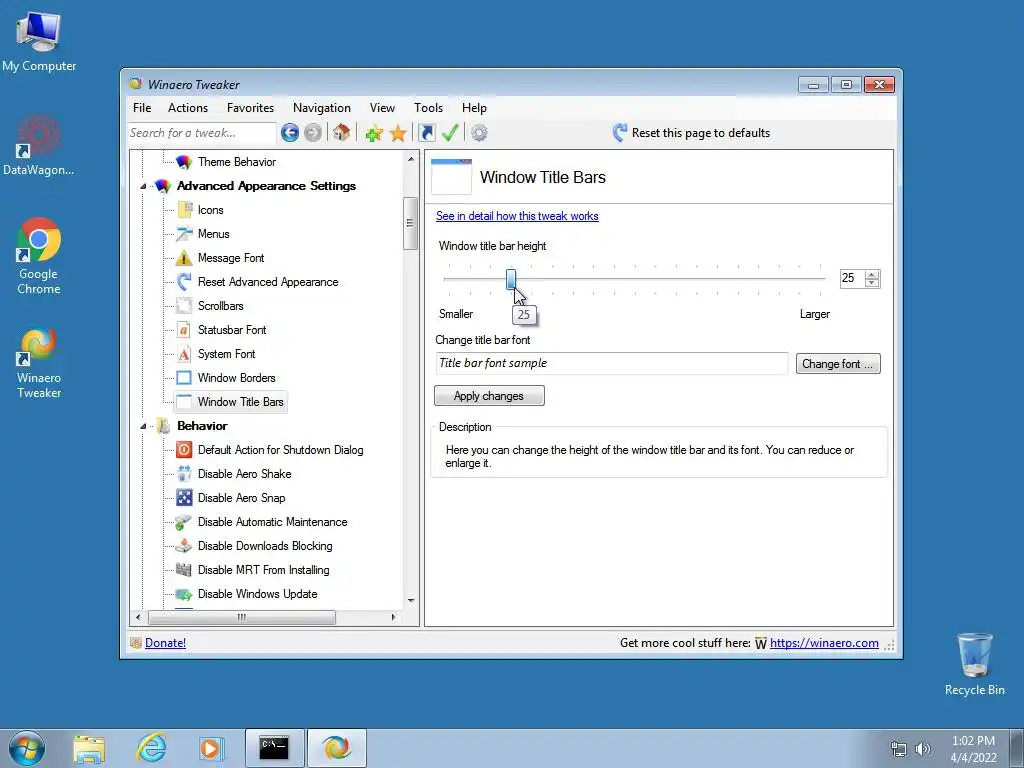The width and height of the screenshot is (1024, 768).
Task: Open the Actions menu
Action: click(x=187, y=108)
